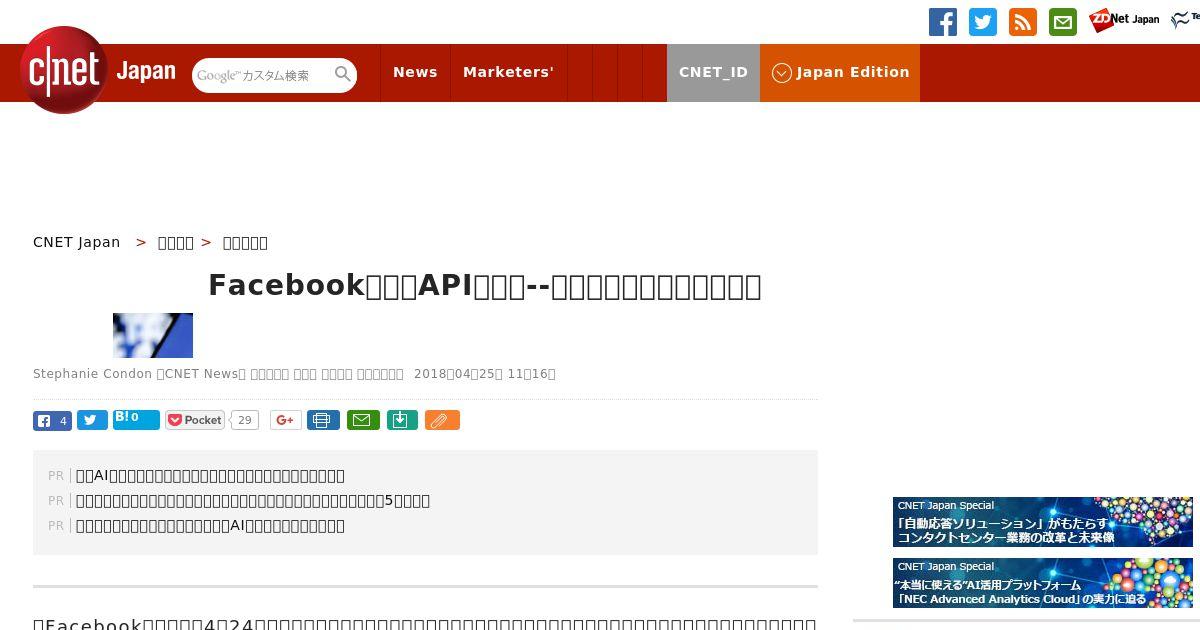
Task: Focus the Google custom search field
Action: pyautogui.click(x=262, y=75)
